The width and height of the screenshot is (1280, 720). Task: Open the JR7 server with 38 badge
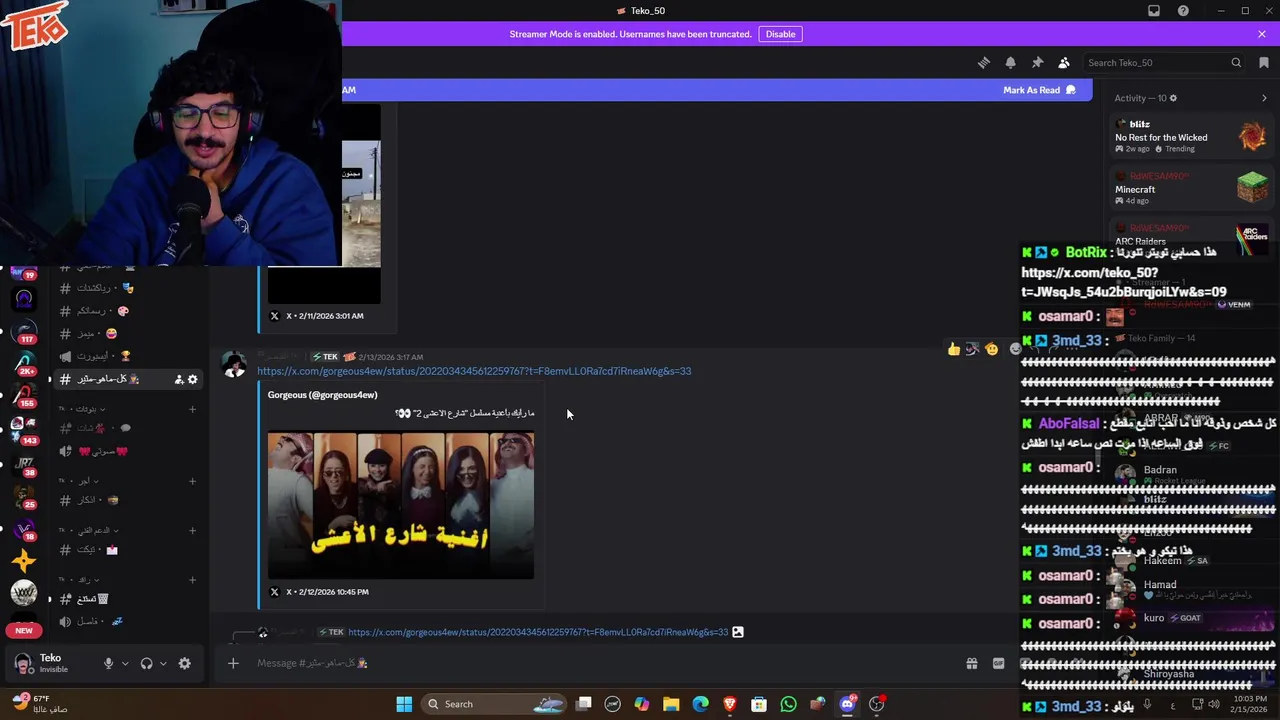pyautogui.click(x=24, y=463)
